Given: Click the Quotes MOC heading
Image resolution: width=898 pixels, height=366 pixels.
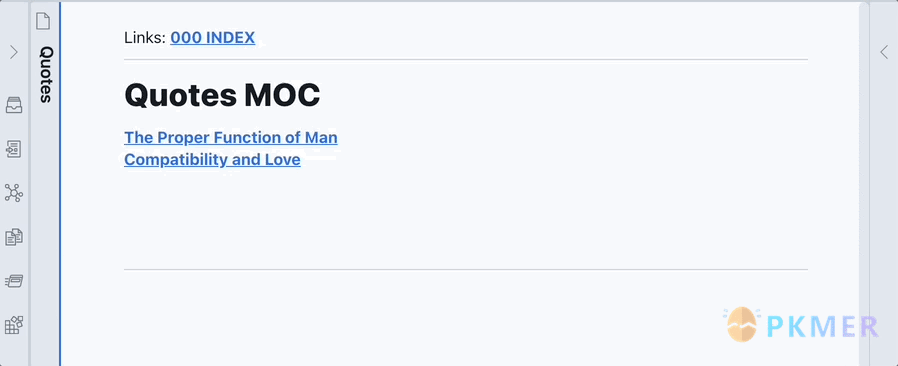Looking at the screenshot, I should coord(222,95).
